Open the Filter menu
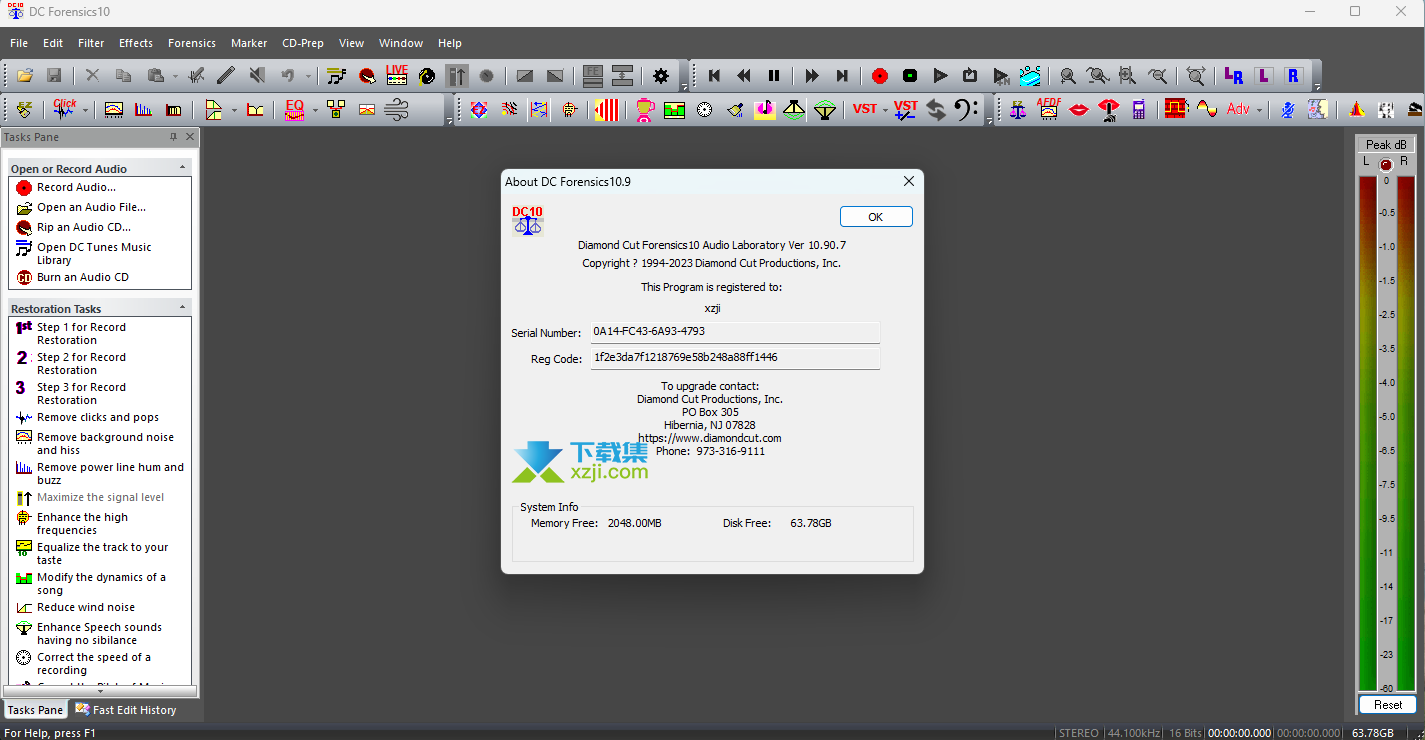The image size is (1425, 740). pos(91,43)
